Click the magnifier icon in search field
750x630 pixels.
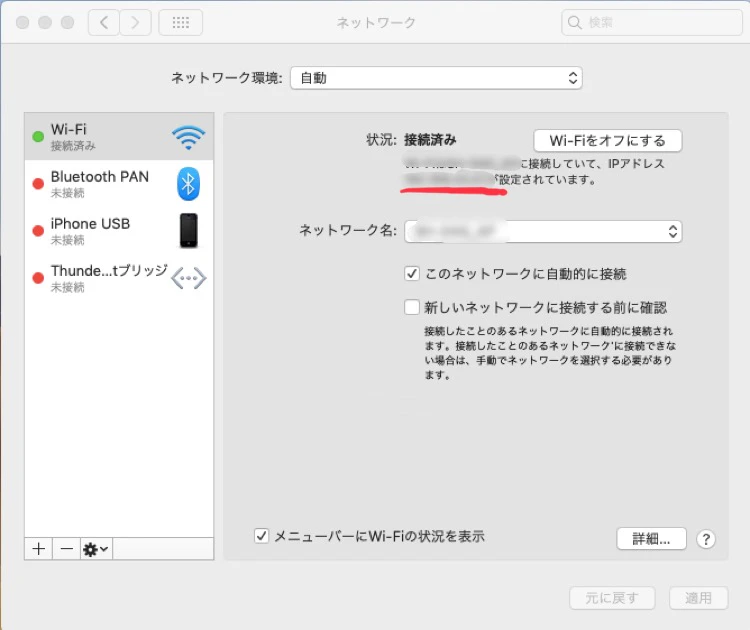coord(574,22)
